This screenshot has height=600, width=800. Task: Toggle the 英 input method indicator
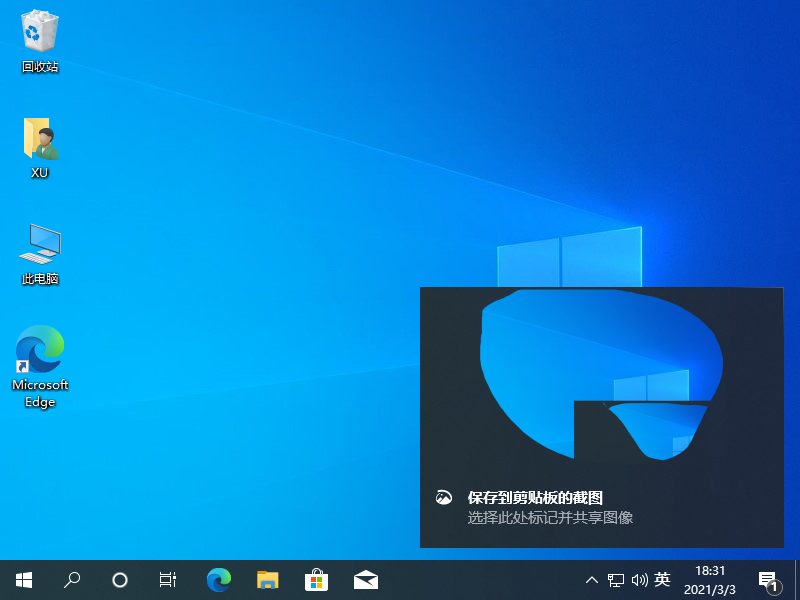coord(662,580)
